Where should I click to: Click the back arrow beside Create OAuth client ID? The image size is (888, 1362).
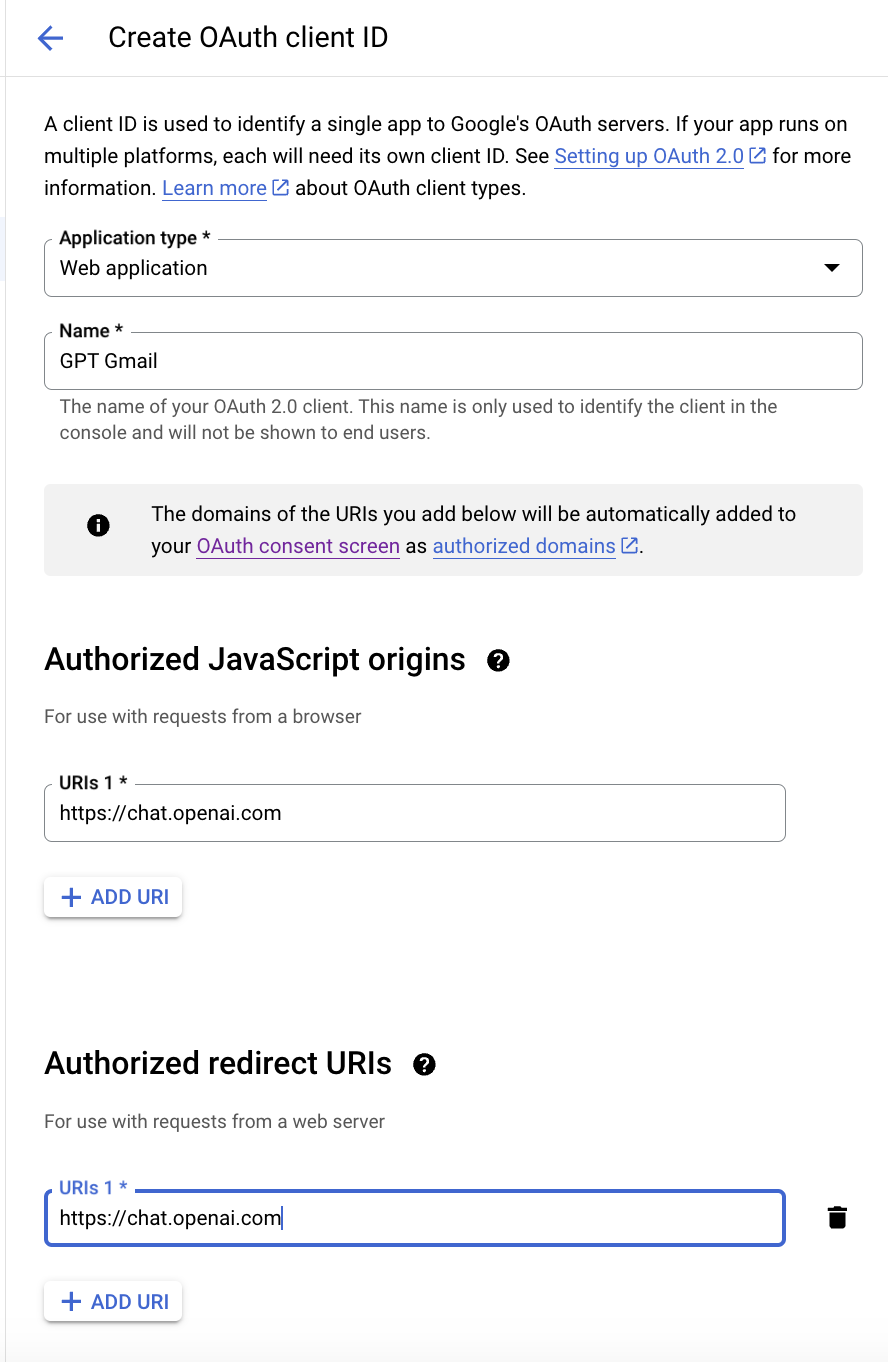50,38
